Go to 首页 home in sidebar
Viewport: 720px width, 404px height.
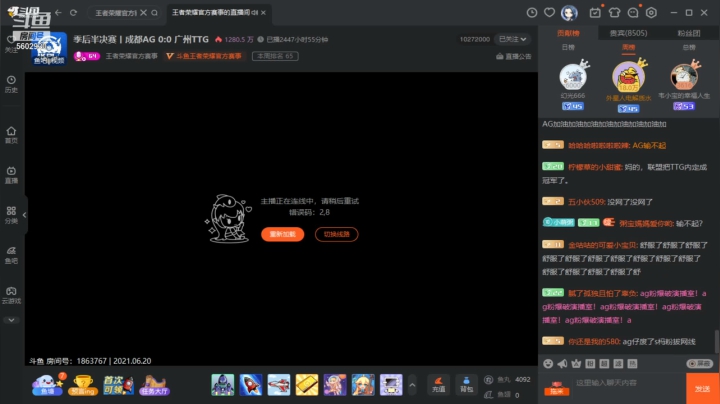(x=11, y=135)
